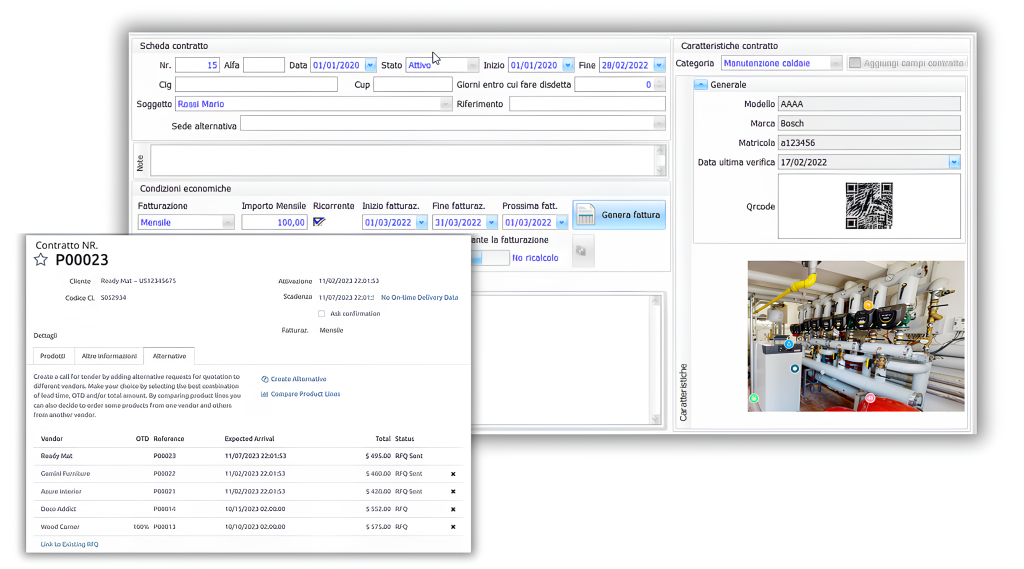Click the Note vertical tab
The image size is (1024, 569).
140,163
